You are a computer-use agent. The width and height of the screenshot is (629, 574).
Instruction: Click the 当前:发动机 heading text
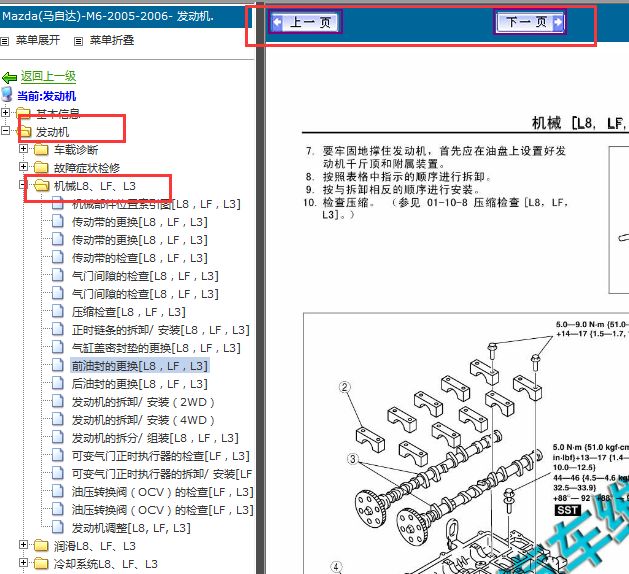47,96
